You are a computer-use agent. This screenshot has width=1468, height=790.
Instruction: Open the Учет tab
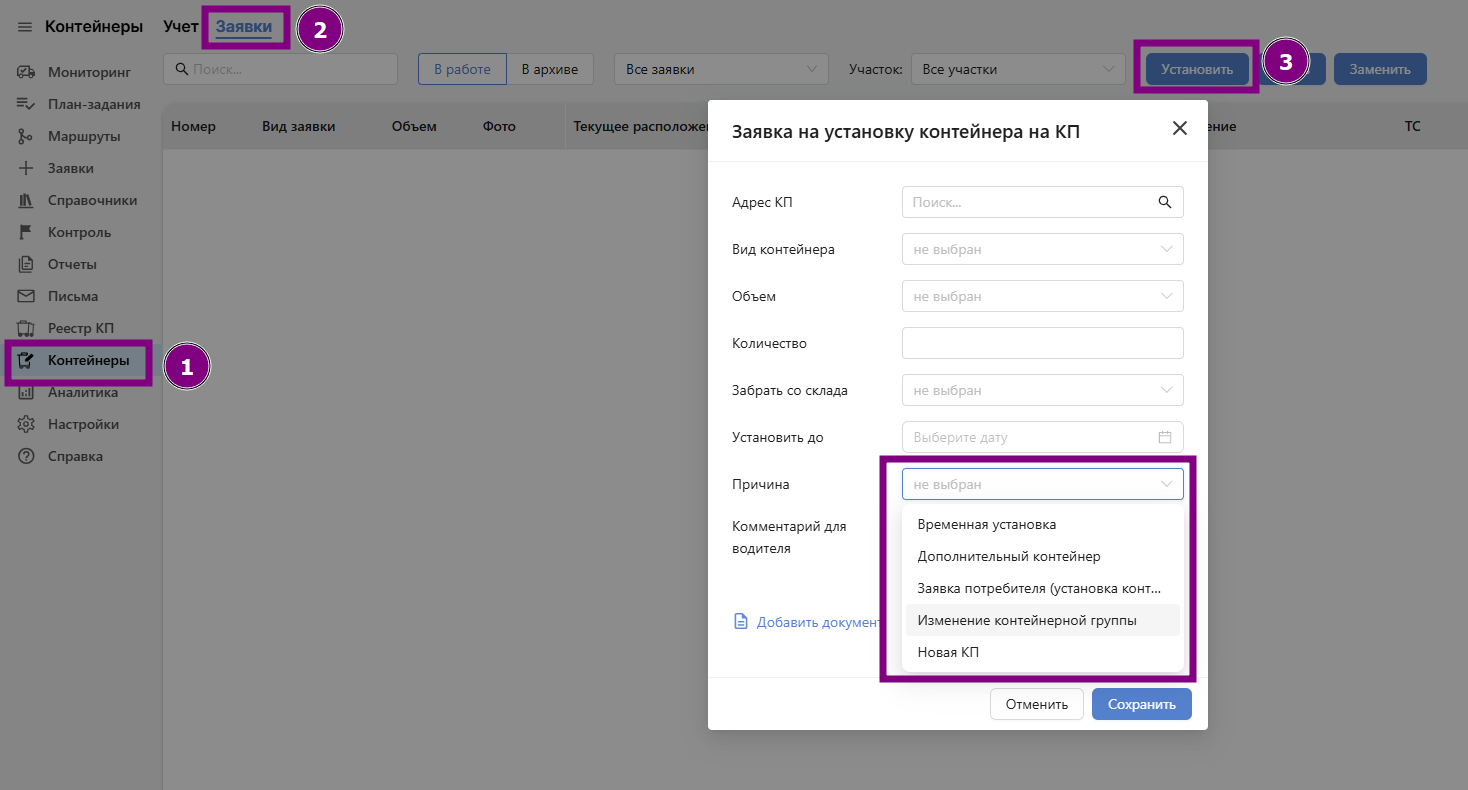pyautogui.click(x=181, y=27)
